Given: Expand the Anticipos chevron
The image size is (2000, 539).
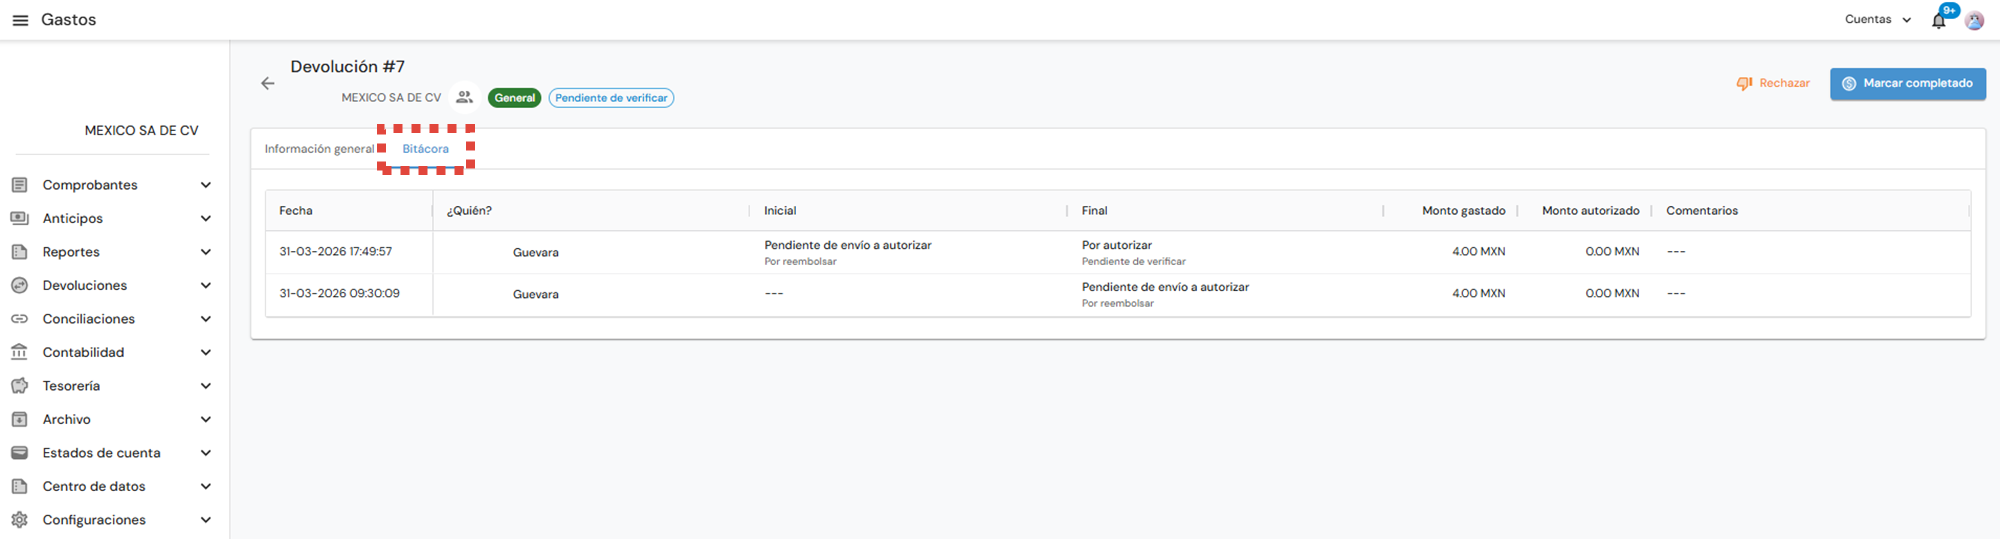Looking at the screenshot, I should (206, 218).
